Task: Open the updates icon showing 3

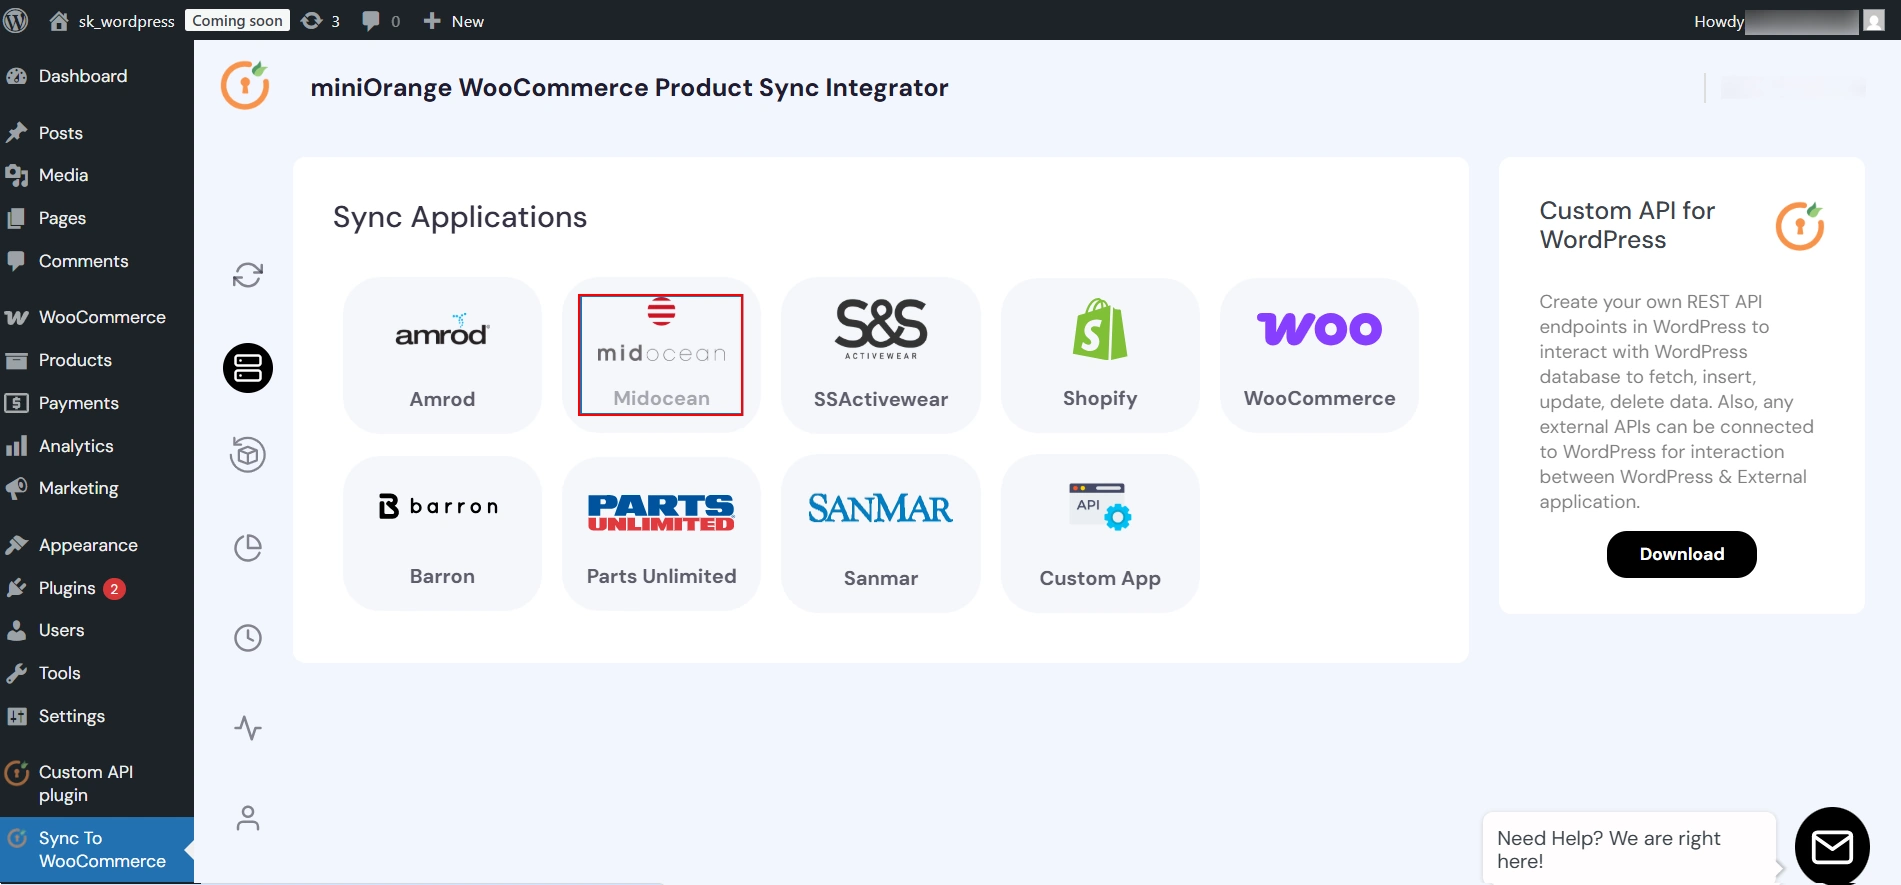Action: click(321, 21)
